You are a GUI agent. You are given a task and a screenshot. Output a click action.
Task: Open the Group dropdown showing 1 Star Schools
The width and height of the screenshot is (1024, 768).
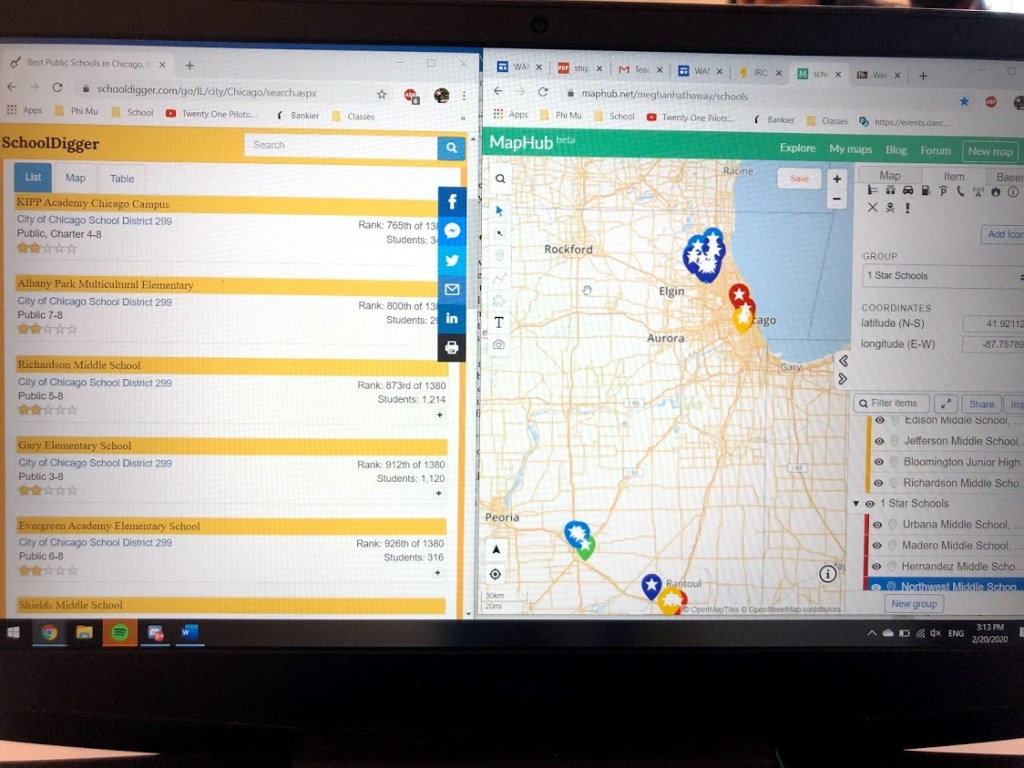(x=942, y=276)
